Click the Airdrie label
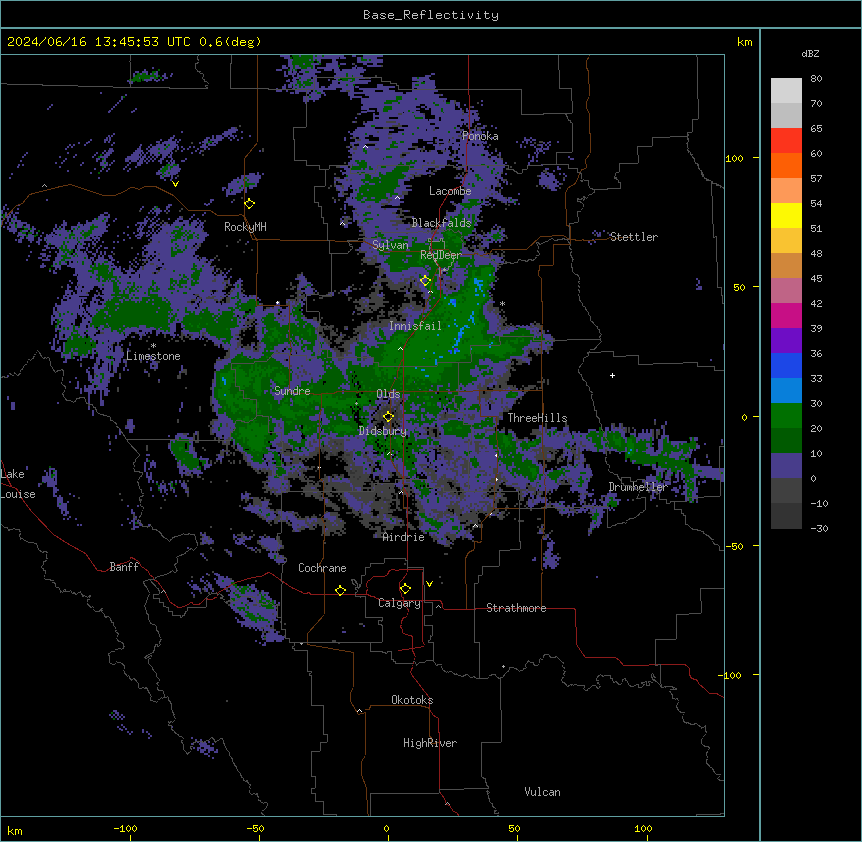862x842 pixels. [404, 537]
